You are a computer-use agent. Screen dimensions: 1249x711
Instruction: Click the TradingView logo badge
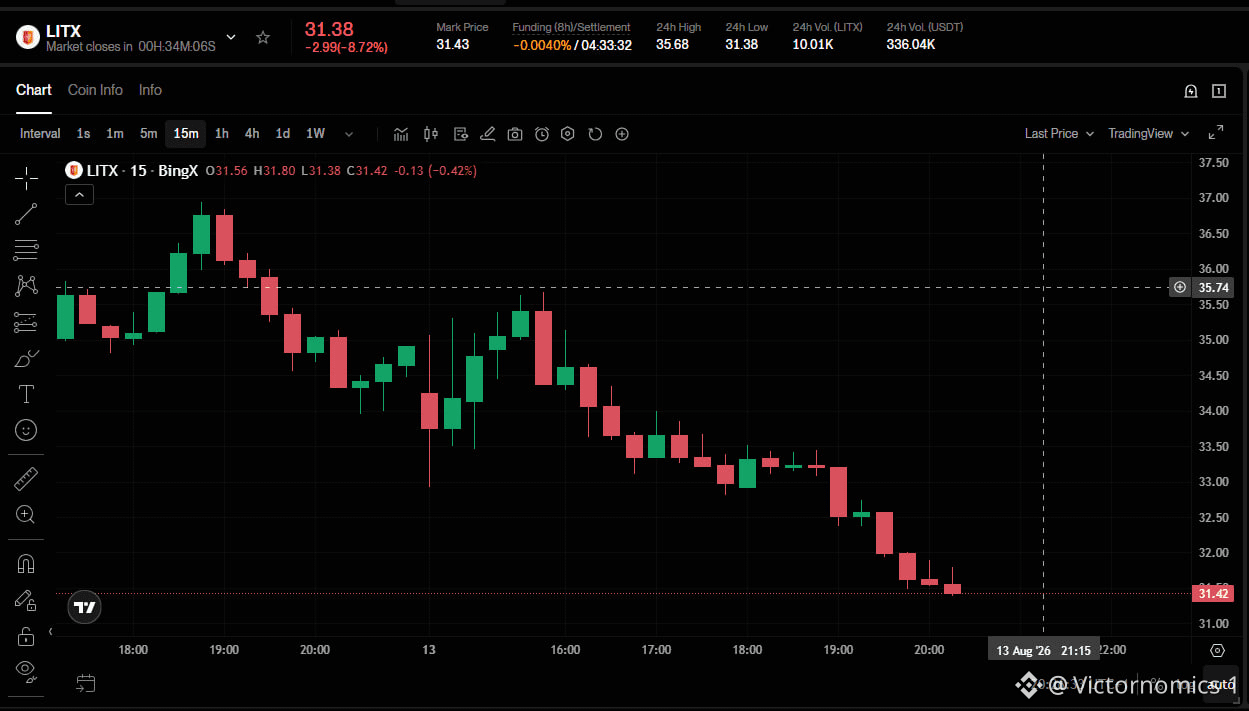click(85, 607)
